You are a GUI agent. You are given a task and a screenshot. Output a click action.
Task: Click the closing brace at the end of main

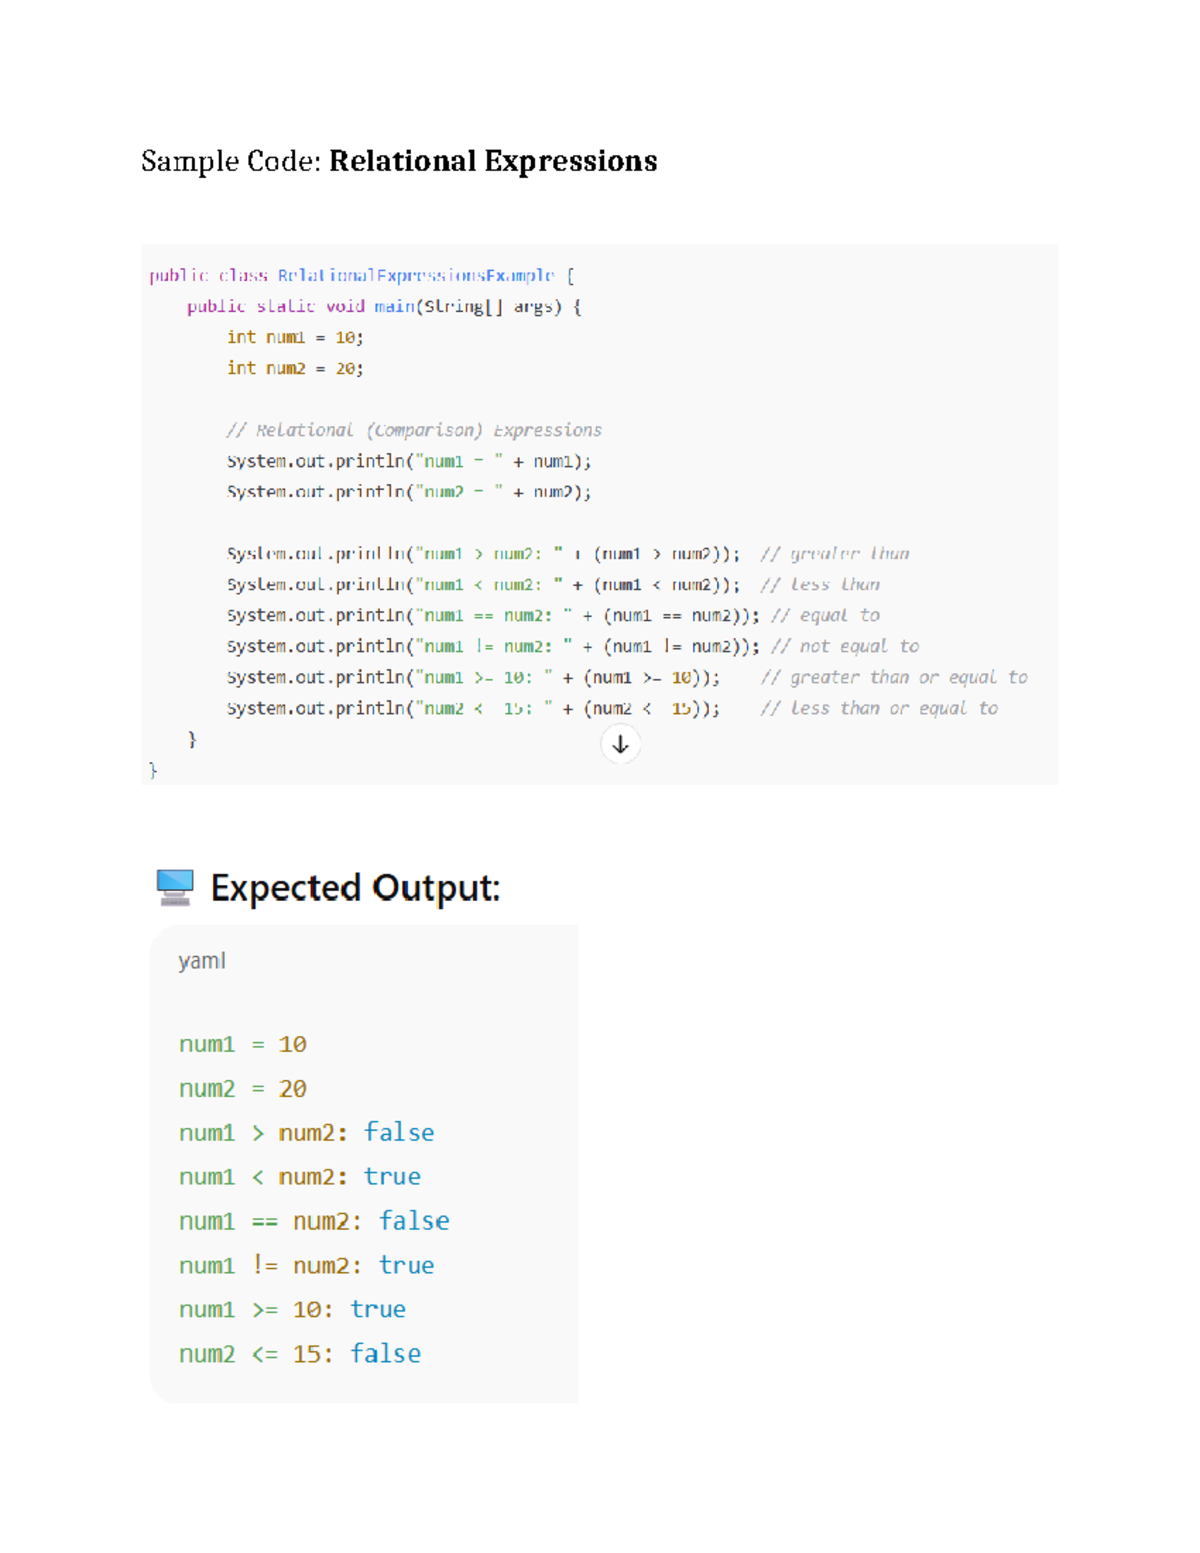coord(191,739)
